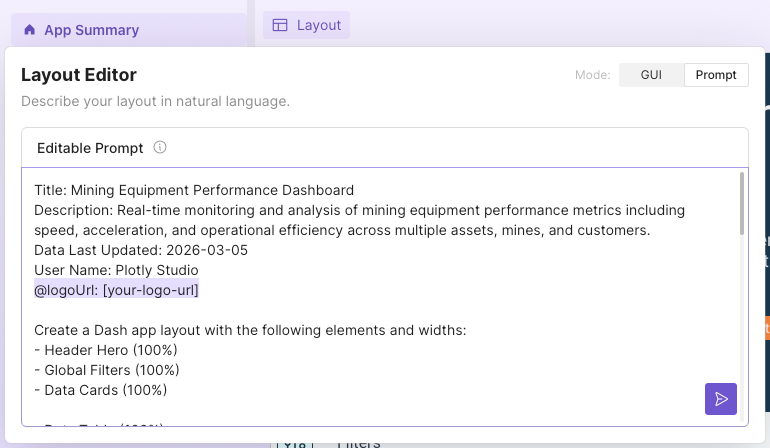The image size is (770, 448).
Task: Click the 'Layout Editor' heading
Action: [x=79, y=75]
